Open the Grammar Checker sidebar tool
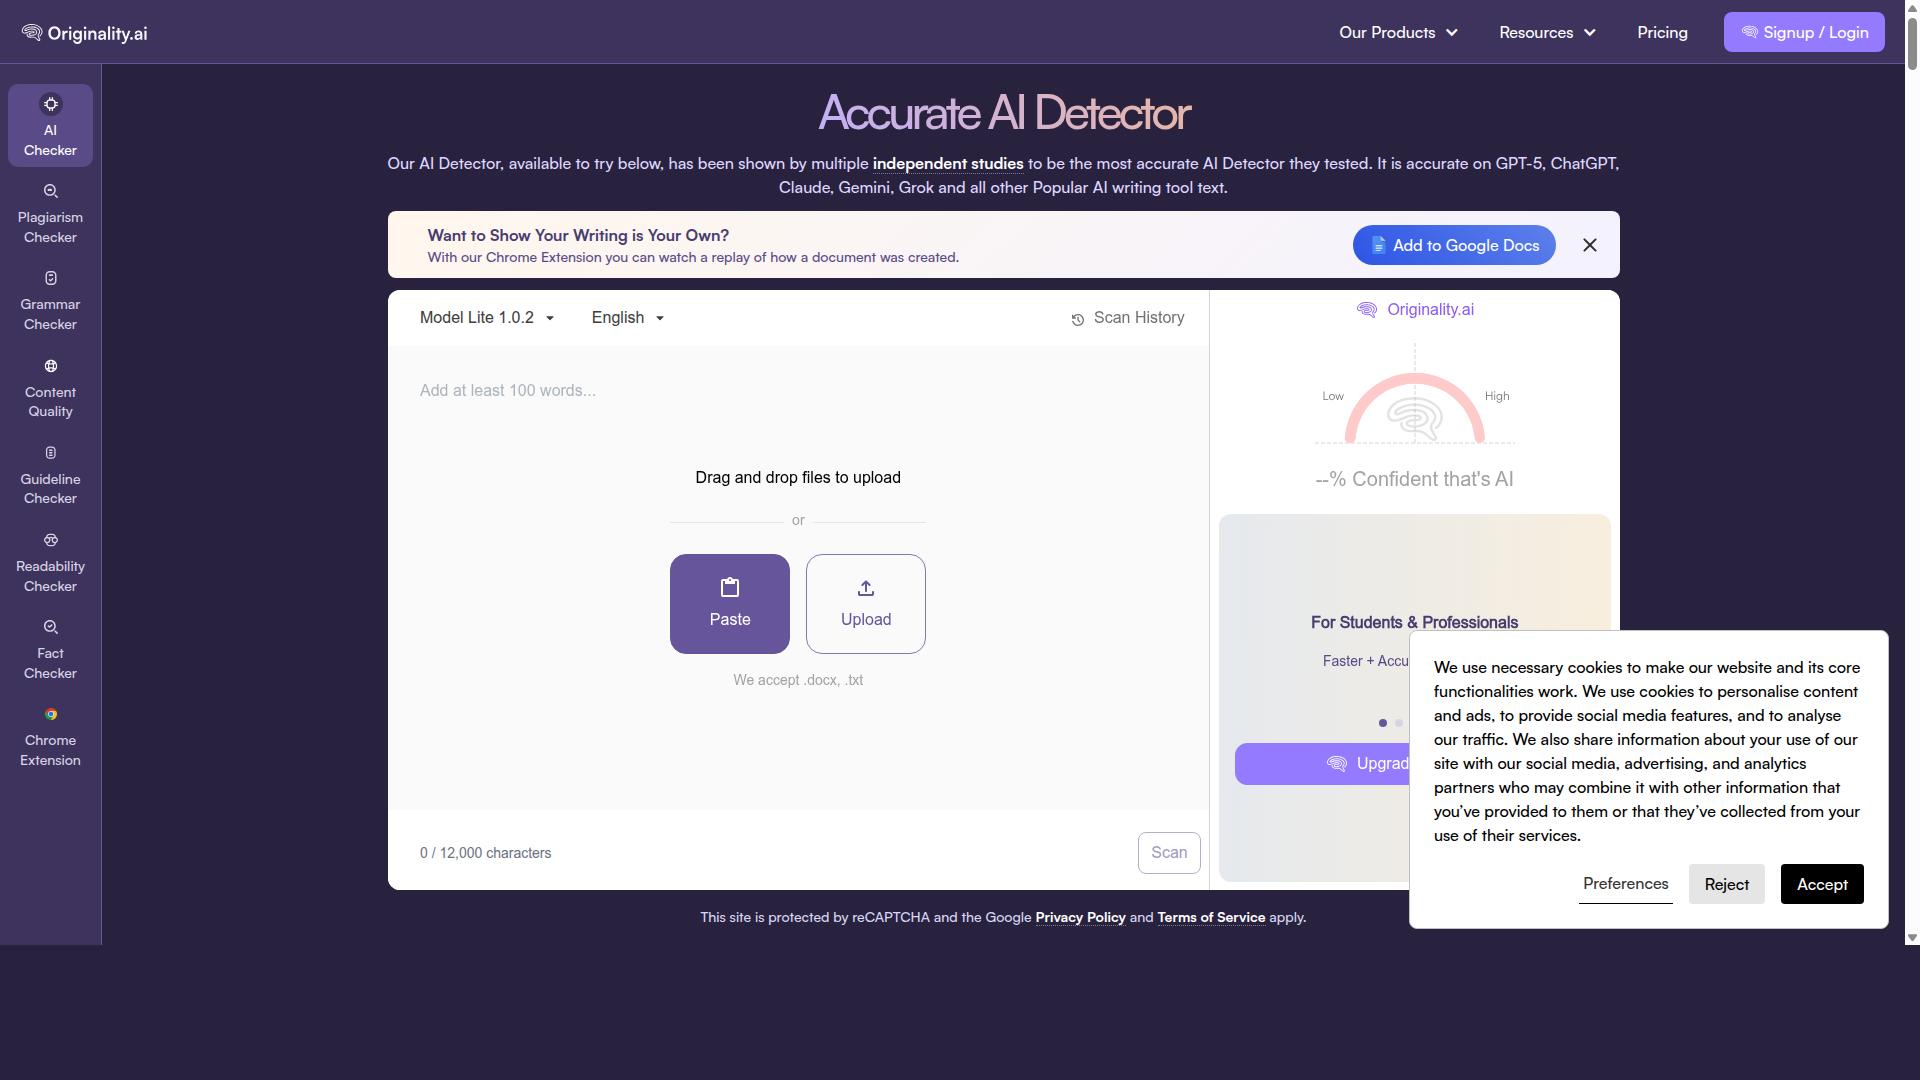 (50, 300)
